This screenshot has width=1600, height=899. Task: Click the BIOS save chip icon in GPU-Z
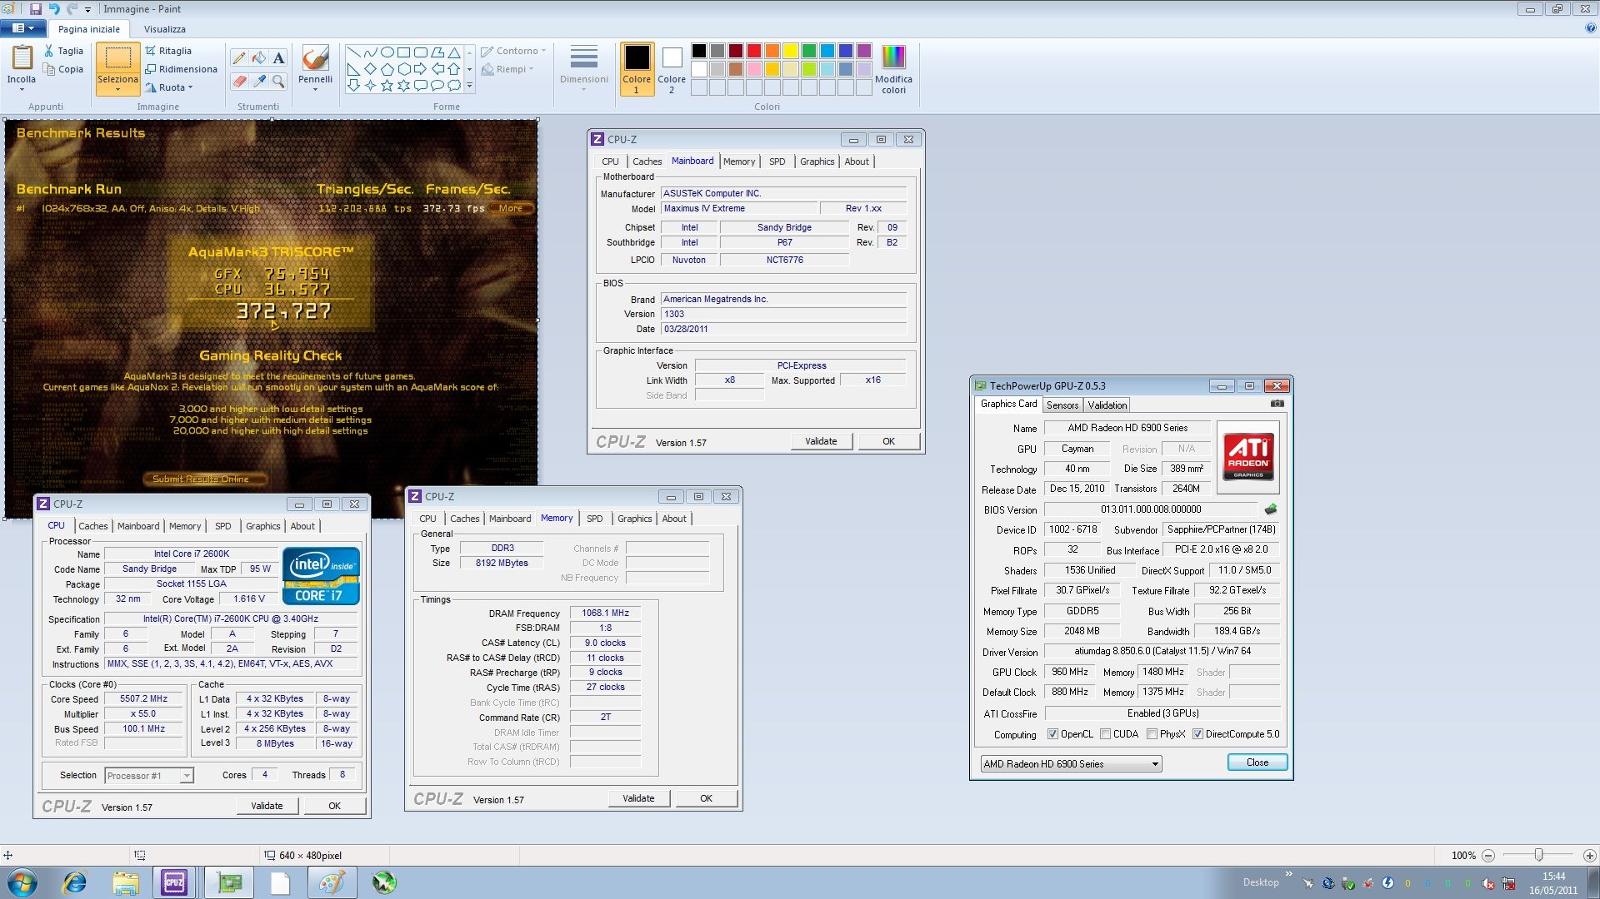(1271, 509)
